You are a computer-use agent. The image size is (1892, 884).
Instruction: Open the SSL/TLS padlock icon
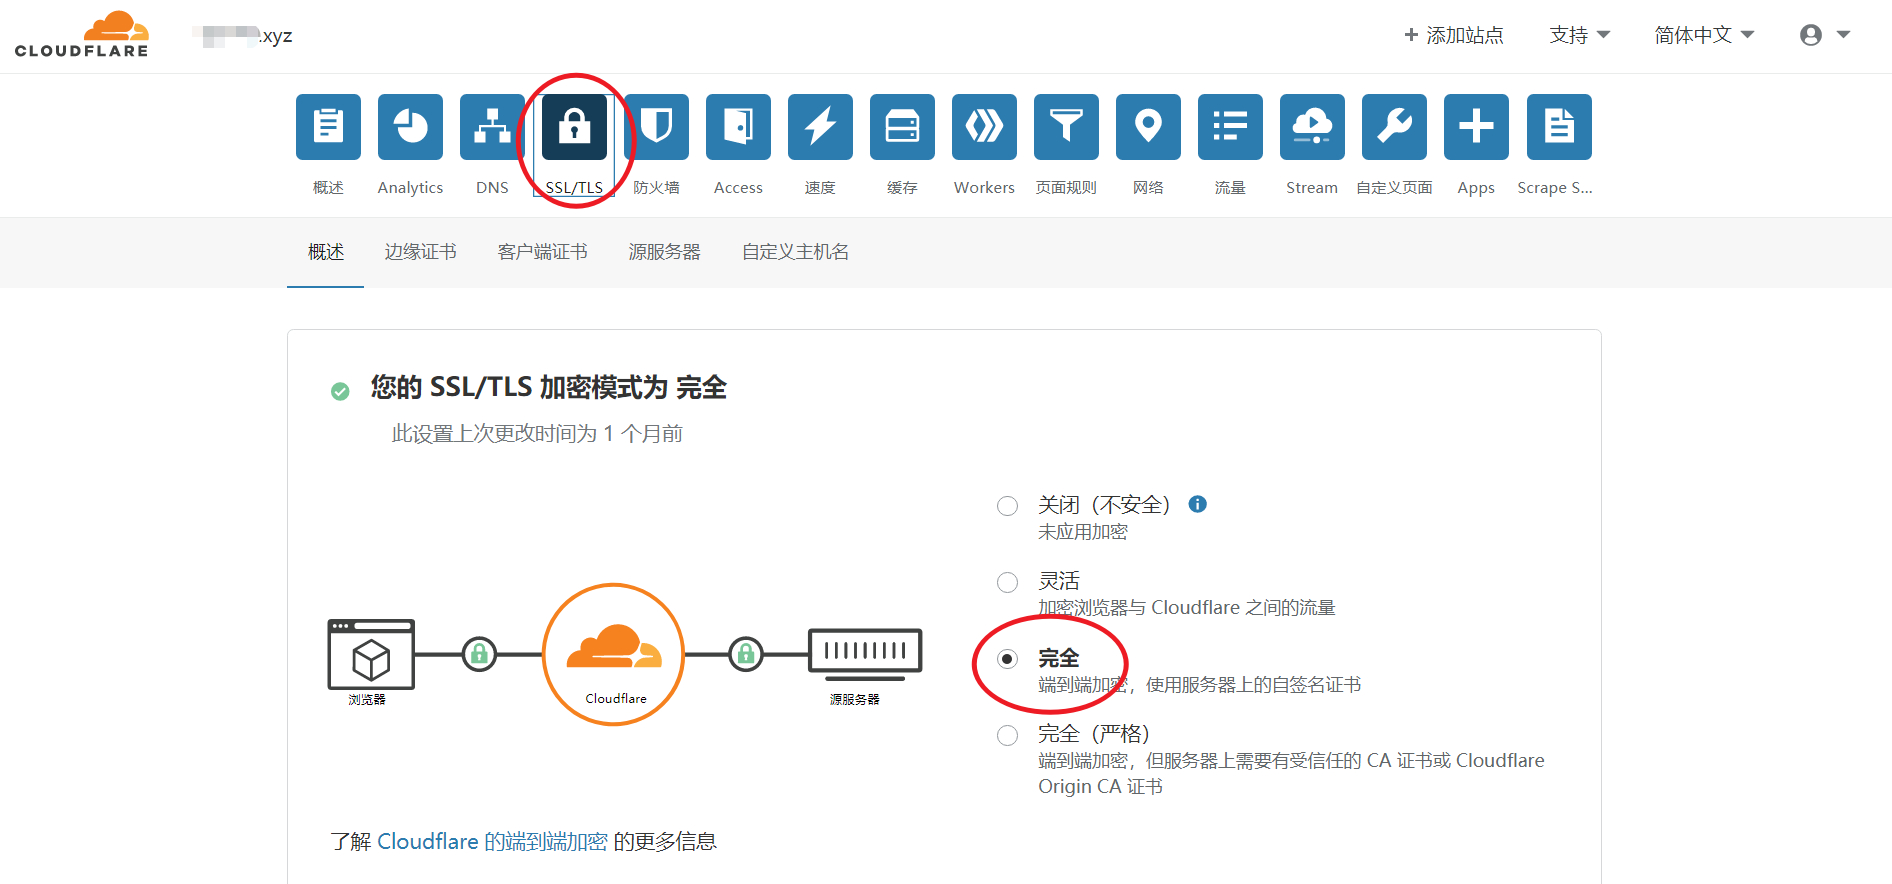[x=574, y=127]
